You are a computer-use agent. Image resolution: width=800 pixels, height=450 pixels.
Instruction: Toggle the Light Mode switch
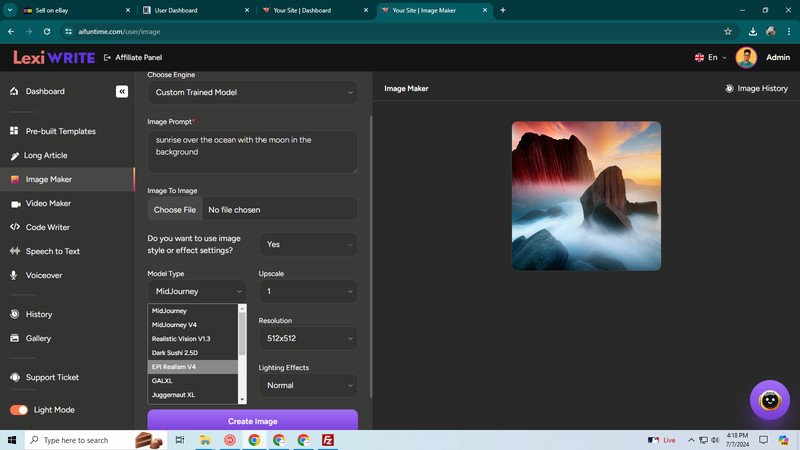pyautogui.click(x=19, y=410)
